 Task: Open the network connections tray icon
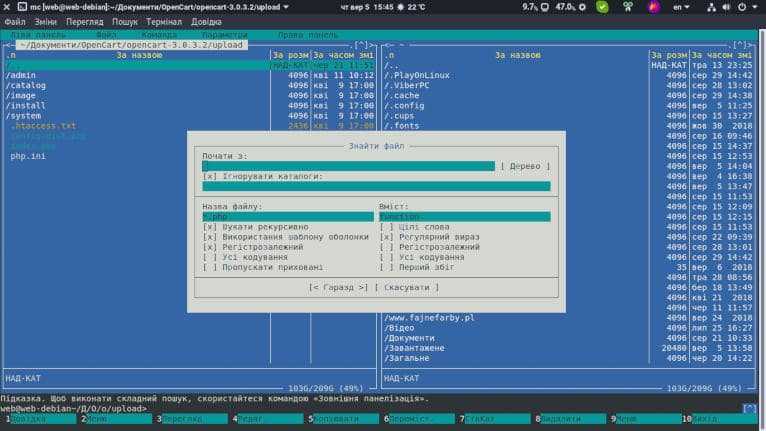711,7
